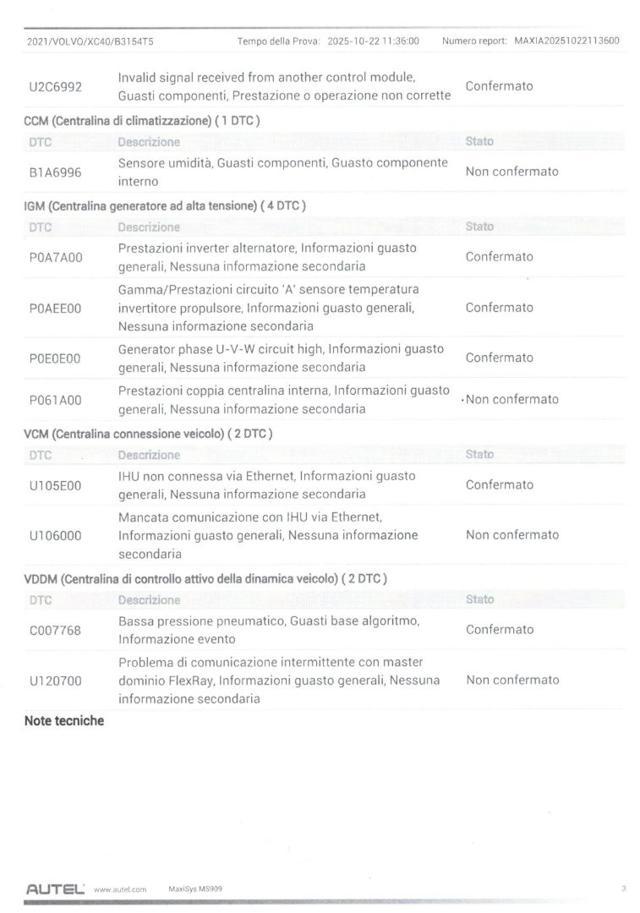This screenshot has height=913, width=640.
Task: Click the P0E0E00 code entry
Action: 55,358
